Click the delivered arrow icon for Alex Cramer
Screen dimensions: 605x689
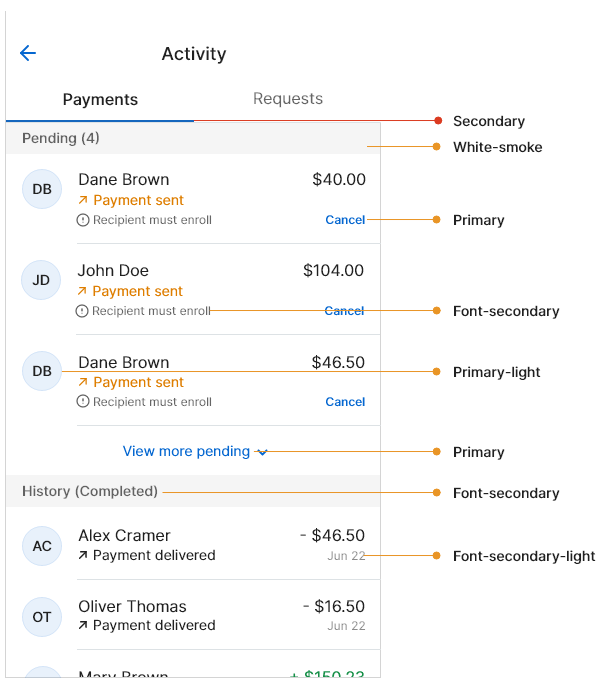[x=84, y=555]
